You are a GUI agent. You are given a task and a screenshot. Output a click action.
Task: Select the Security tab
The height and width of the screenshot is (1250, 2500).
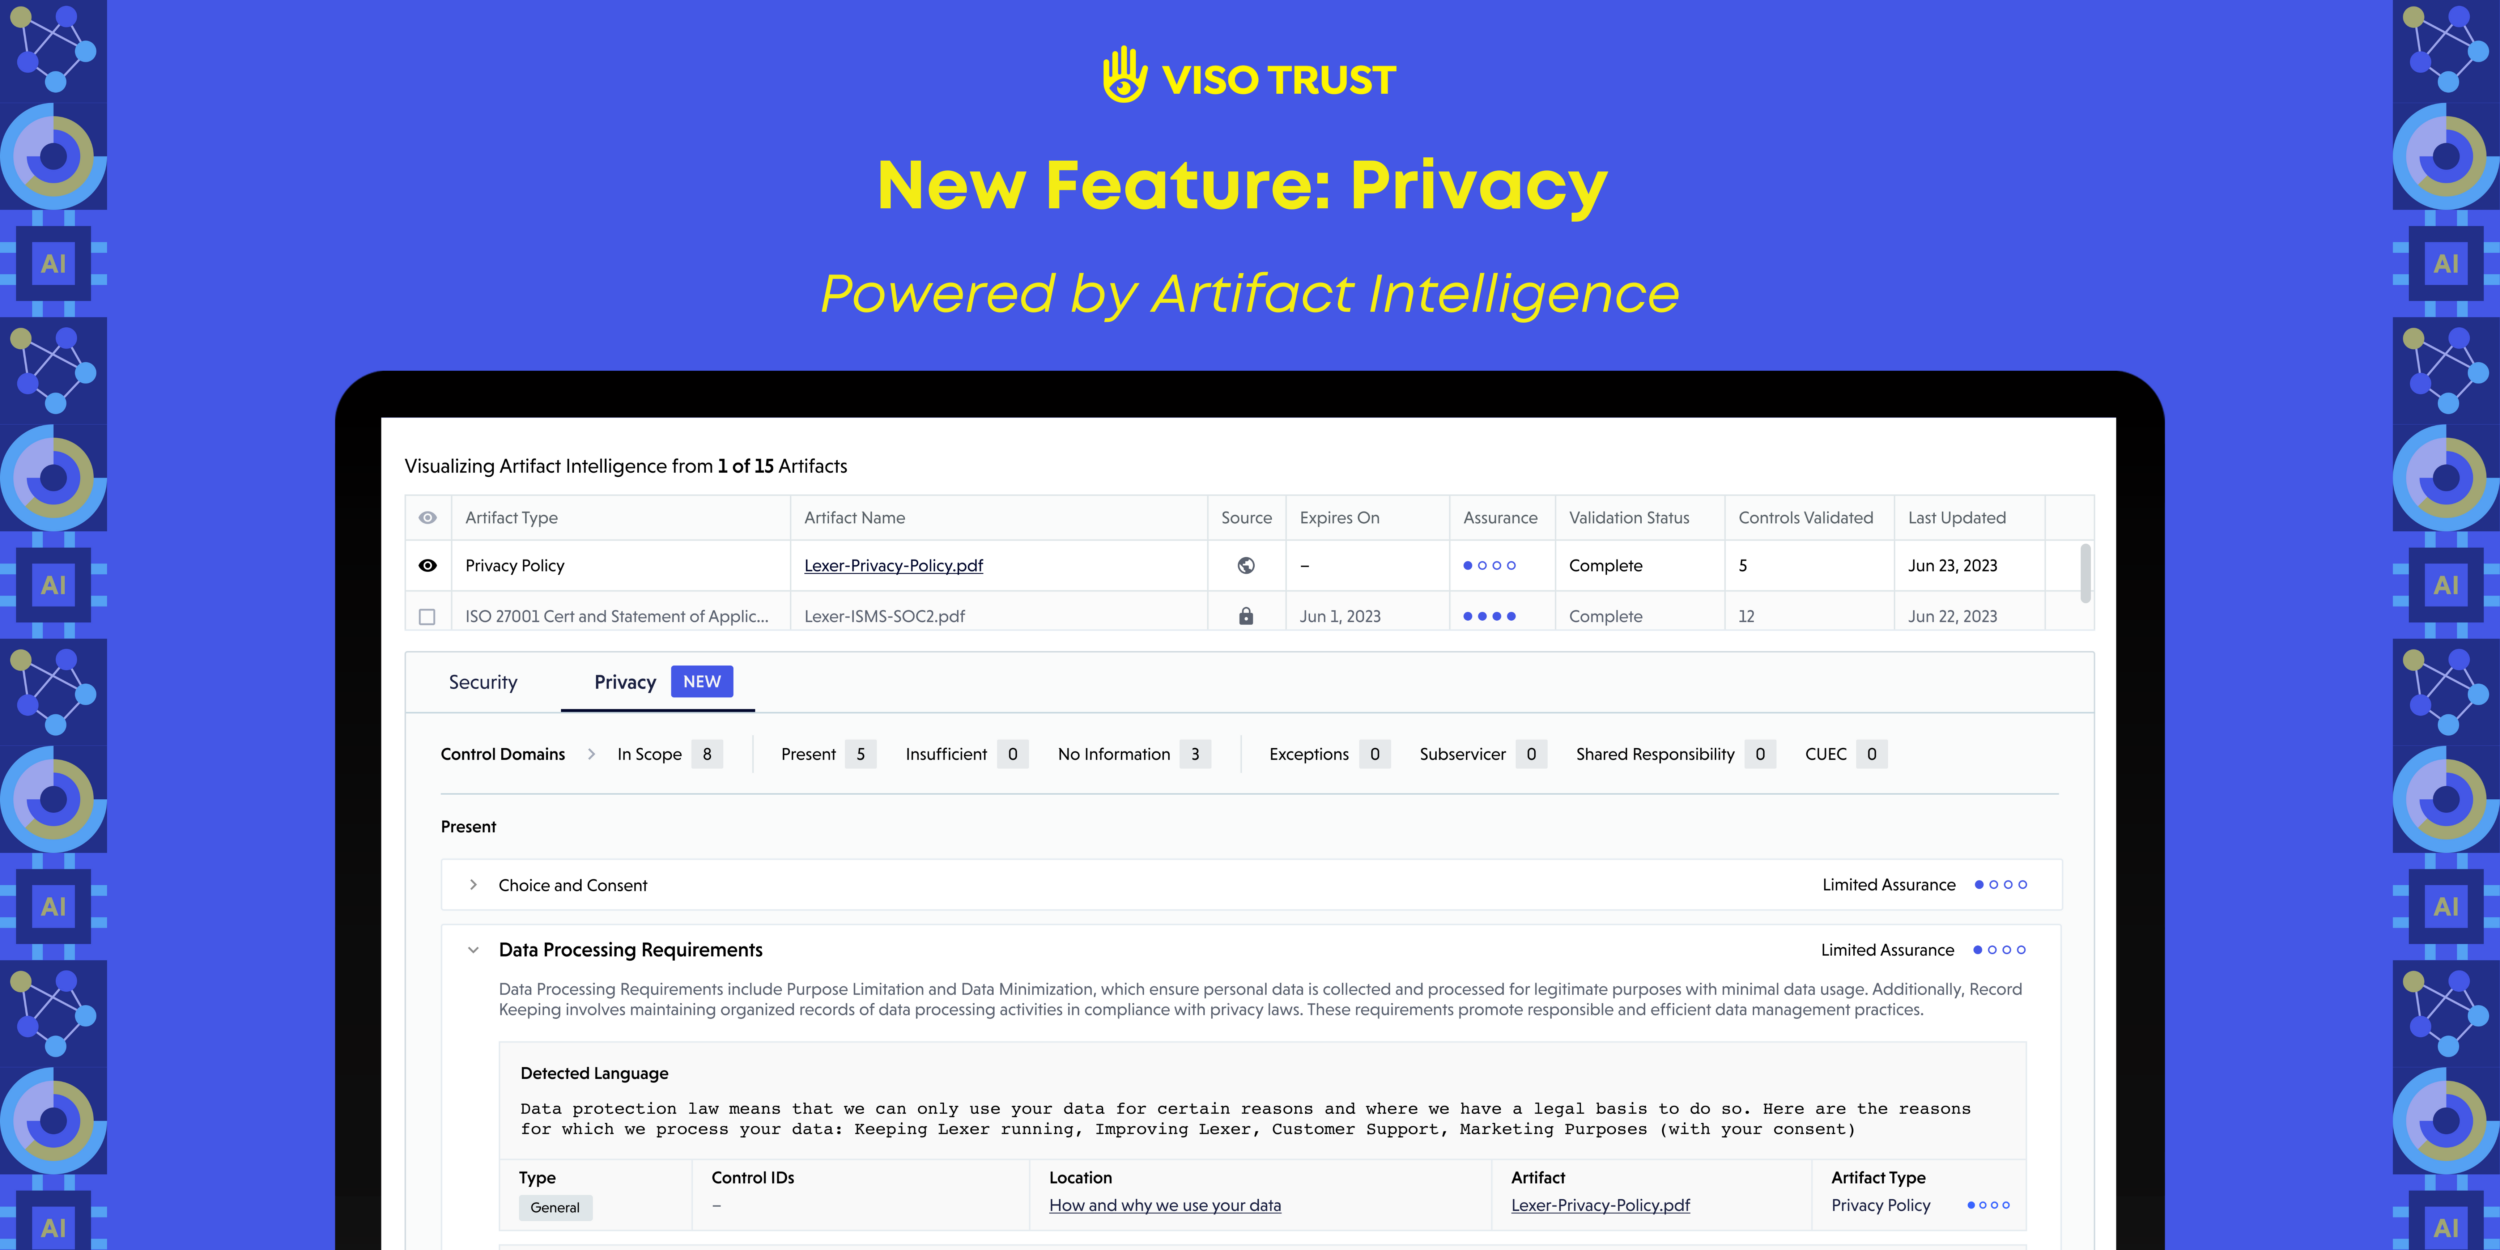click(x=483, y=681)
